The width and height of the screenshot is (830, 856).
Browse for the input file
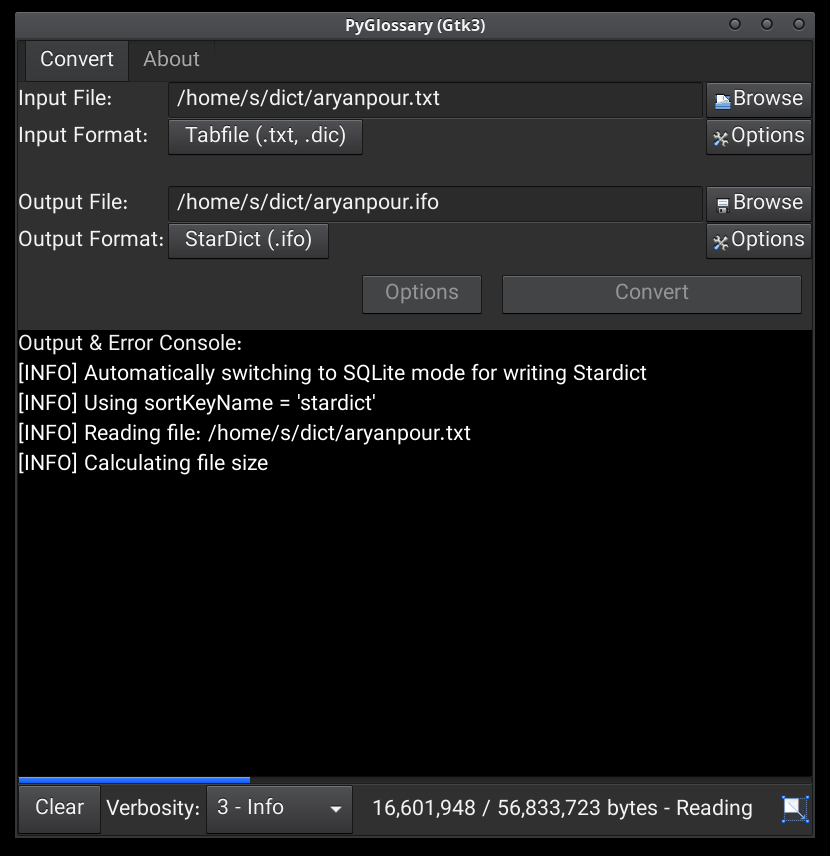(x=758, y=99)
